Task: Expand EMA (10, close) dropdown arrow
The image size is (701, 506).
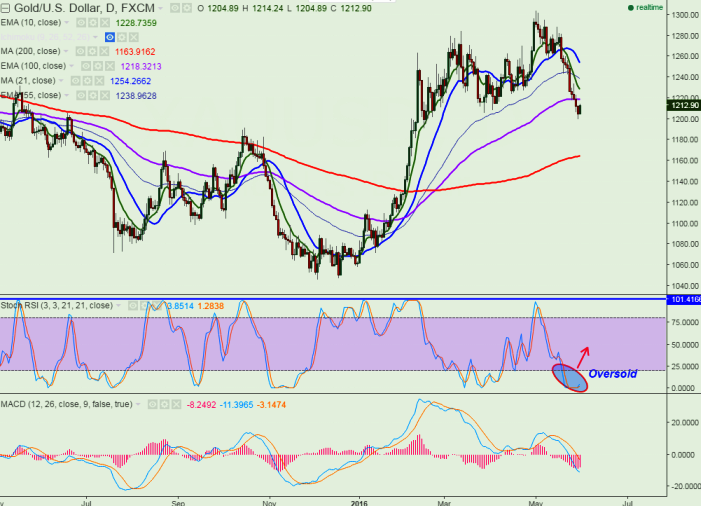Action: (x=67, y=22)
